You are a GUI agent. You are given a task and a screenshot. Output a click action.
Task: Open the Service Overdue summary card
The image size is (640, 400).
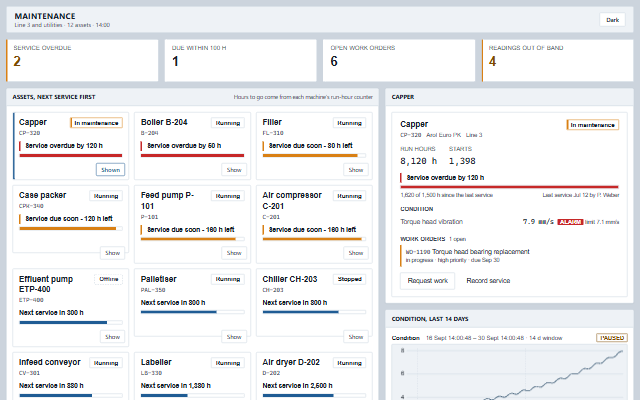click(82, 60)
